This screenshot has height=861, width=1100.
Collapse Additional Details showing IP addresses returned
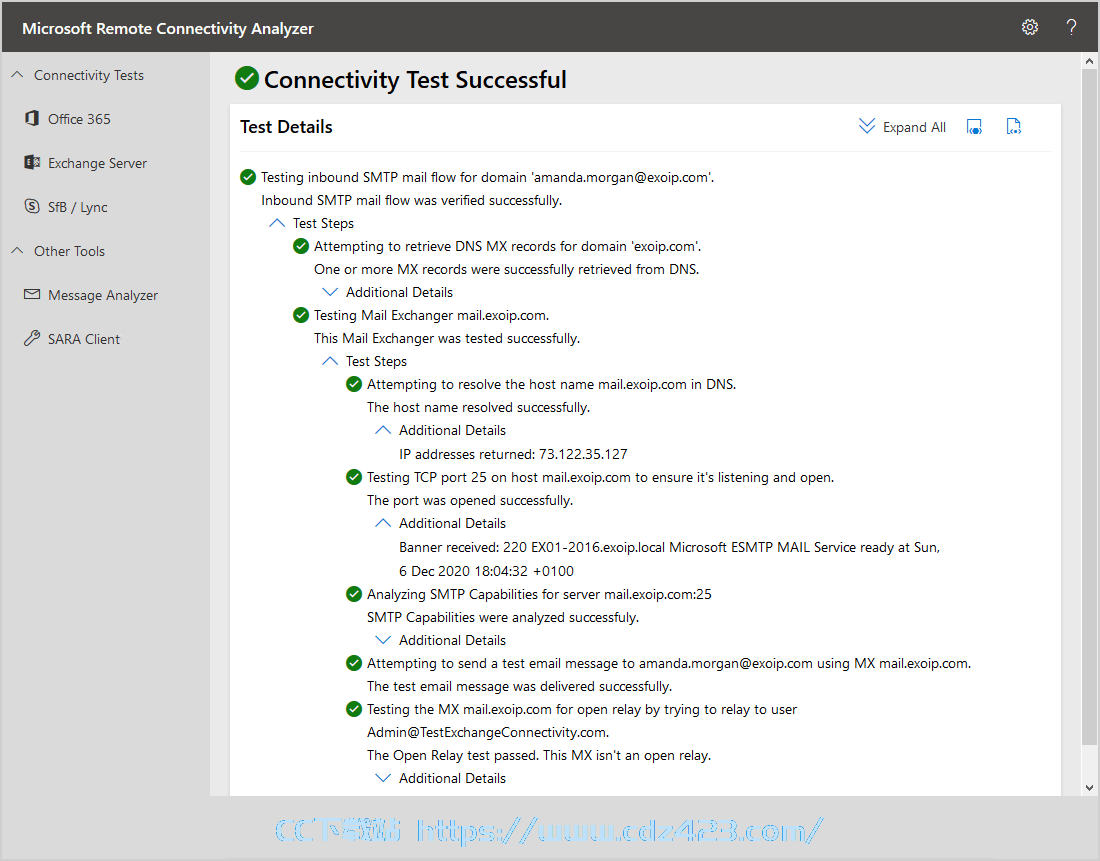click(x=383, y=430)
